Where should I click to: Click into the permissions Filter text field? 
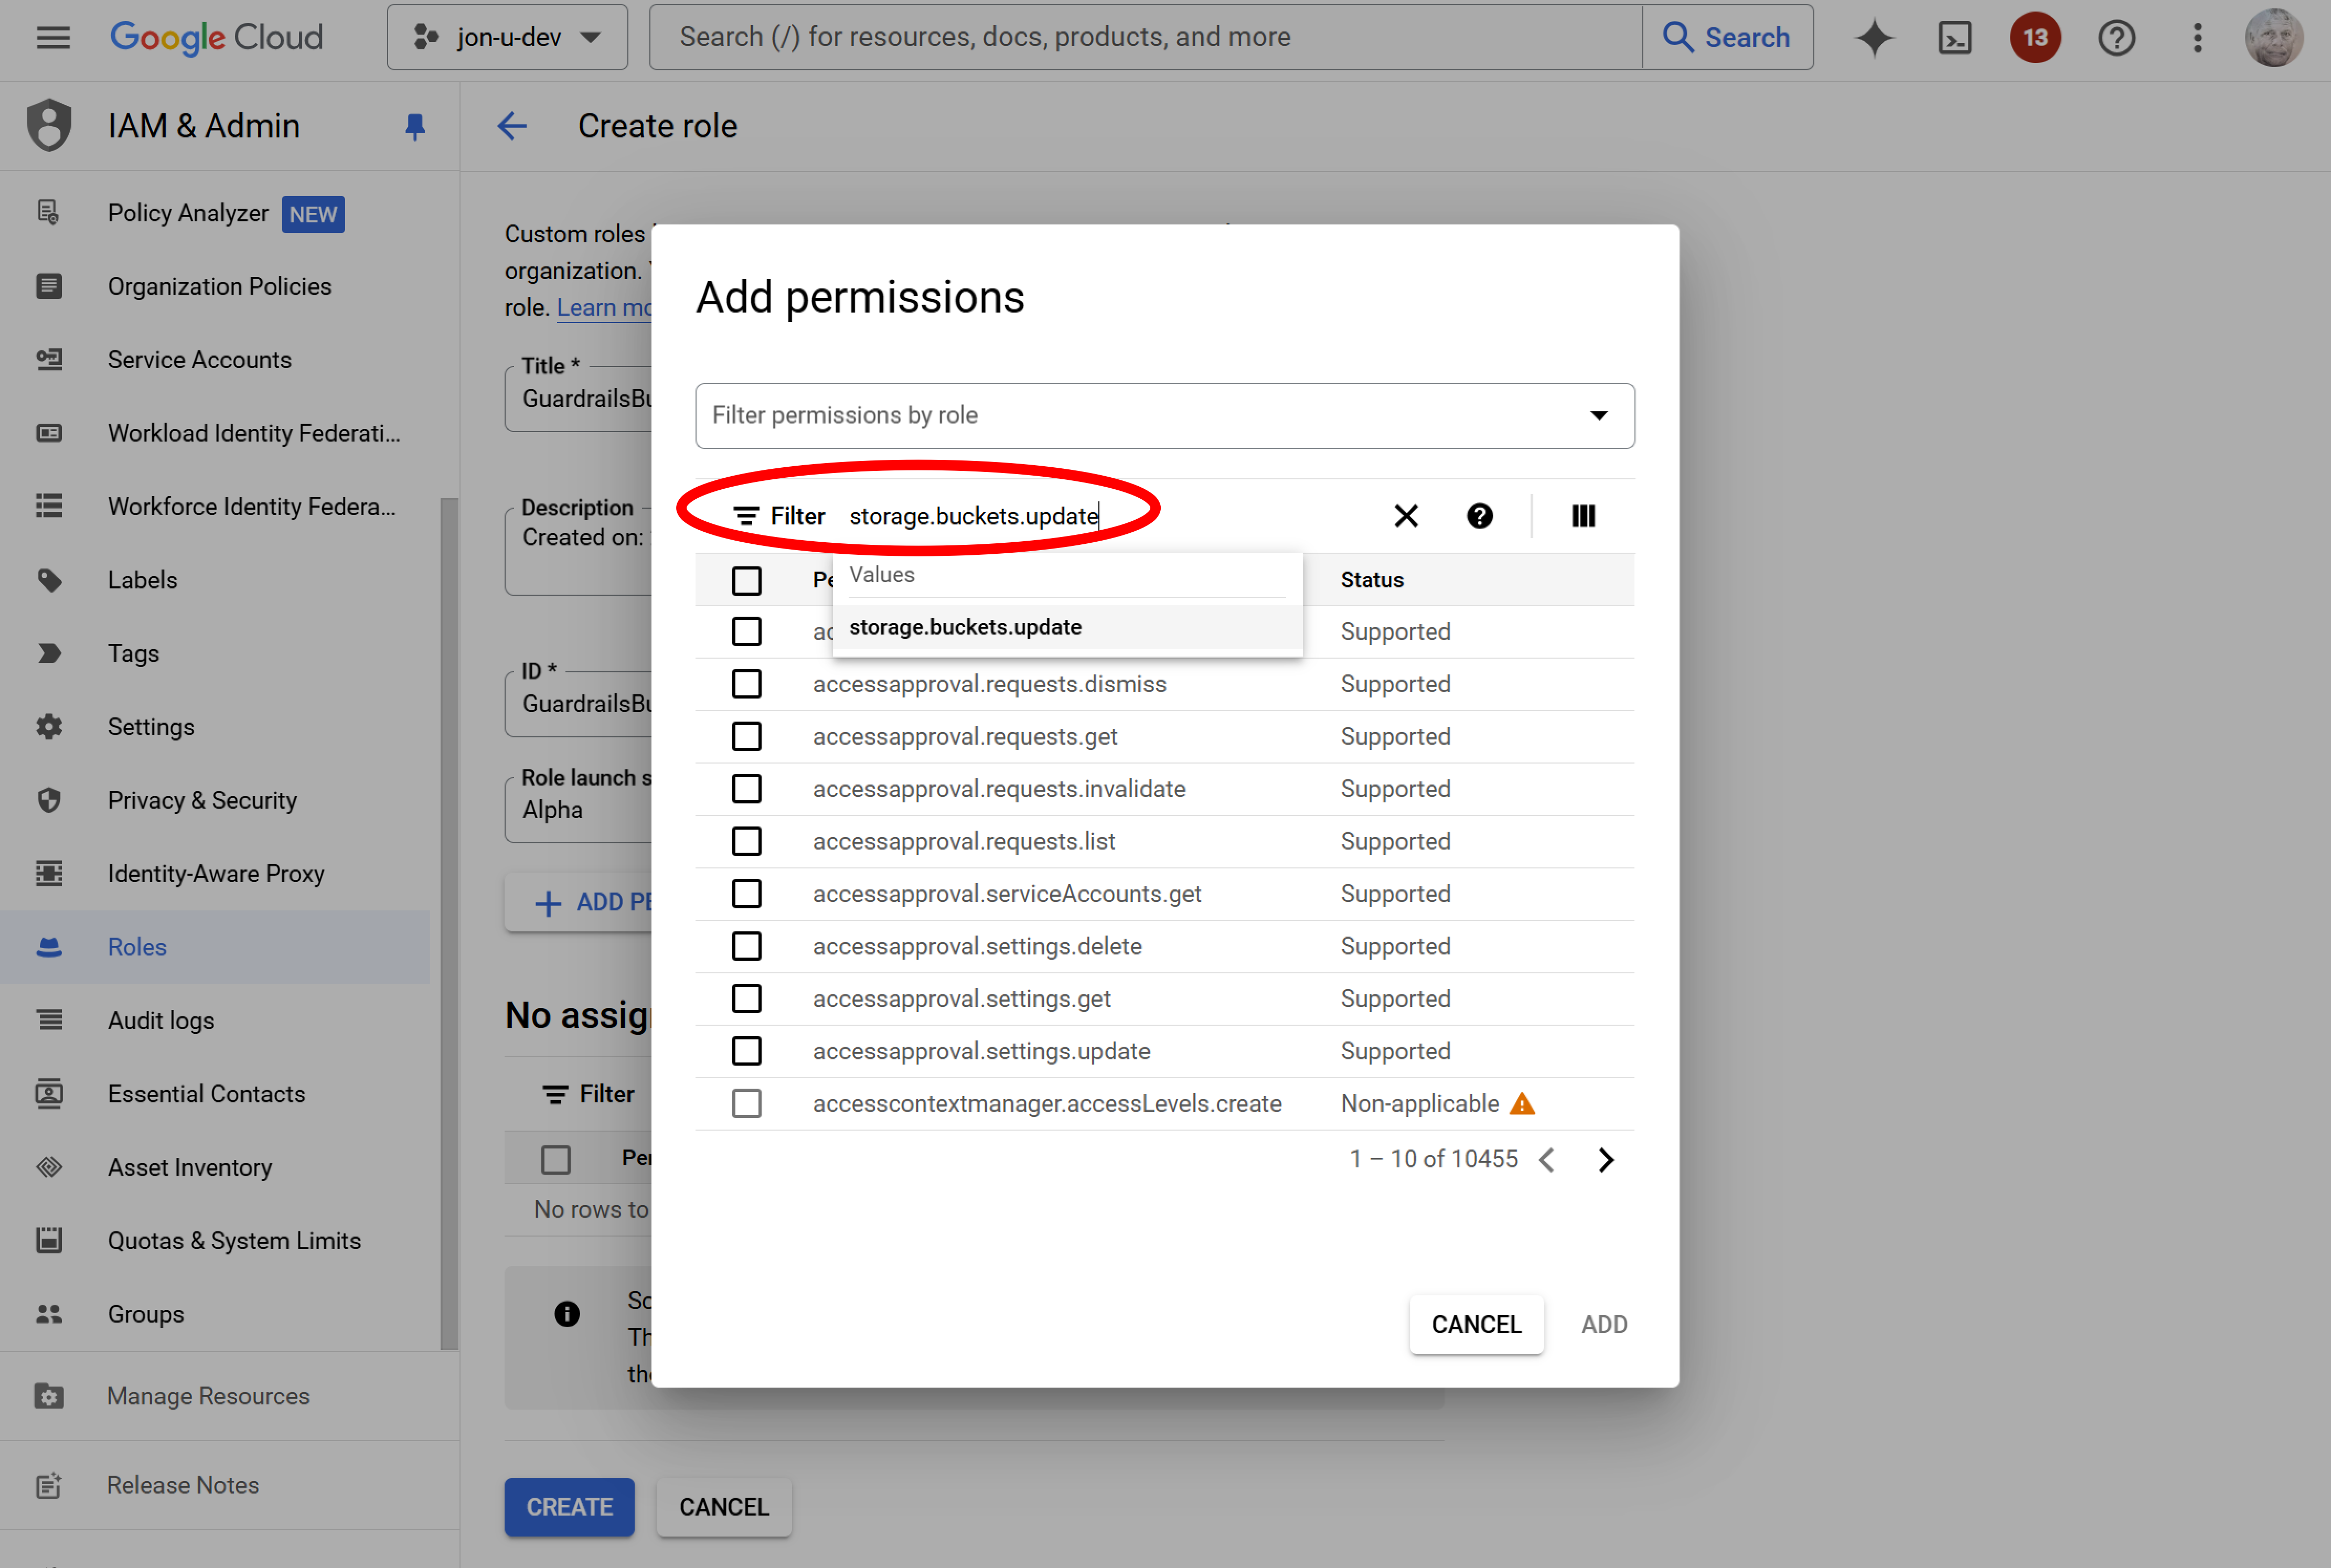1100,516
